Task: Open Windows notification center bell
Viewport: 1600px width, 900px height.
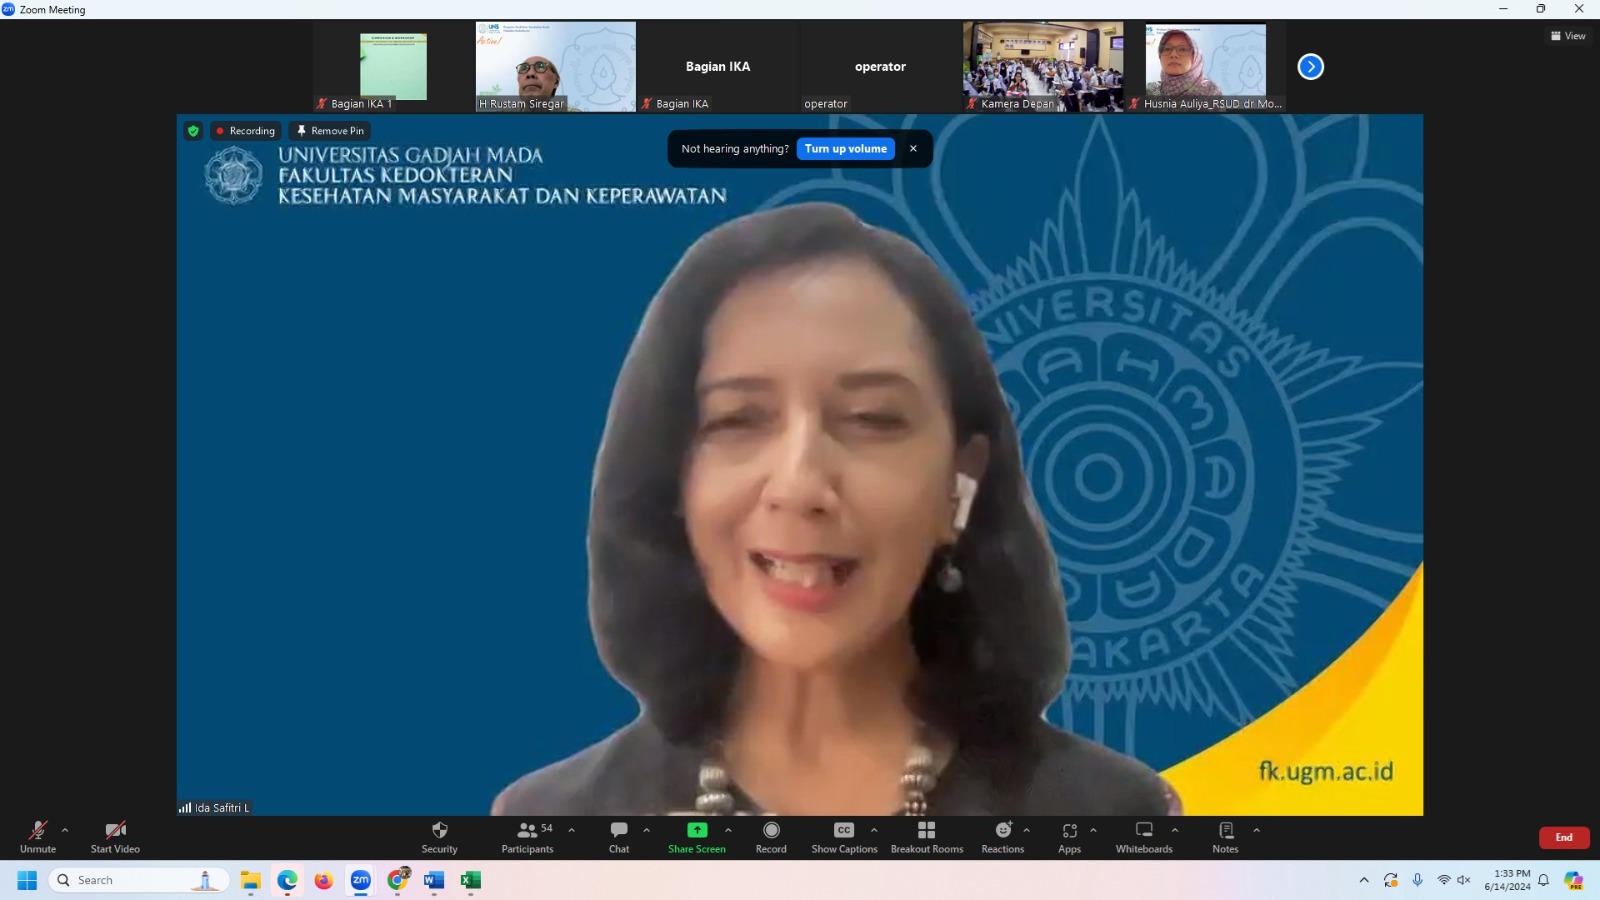Action: [x=1544, y=880]
